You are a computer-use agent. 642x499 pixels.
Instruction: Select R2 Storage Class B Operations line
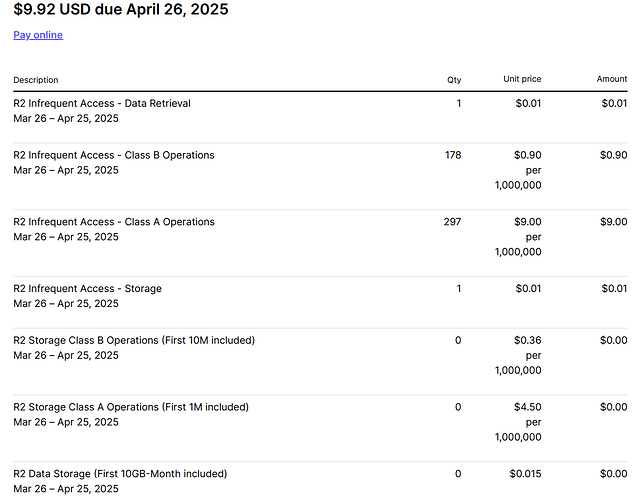pyautogui.click(x=320, y=361)
